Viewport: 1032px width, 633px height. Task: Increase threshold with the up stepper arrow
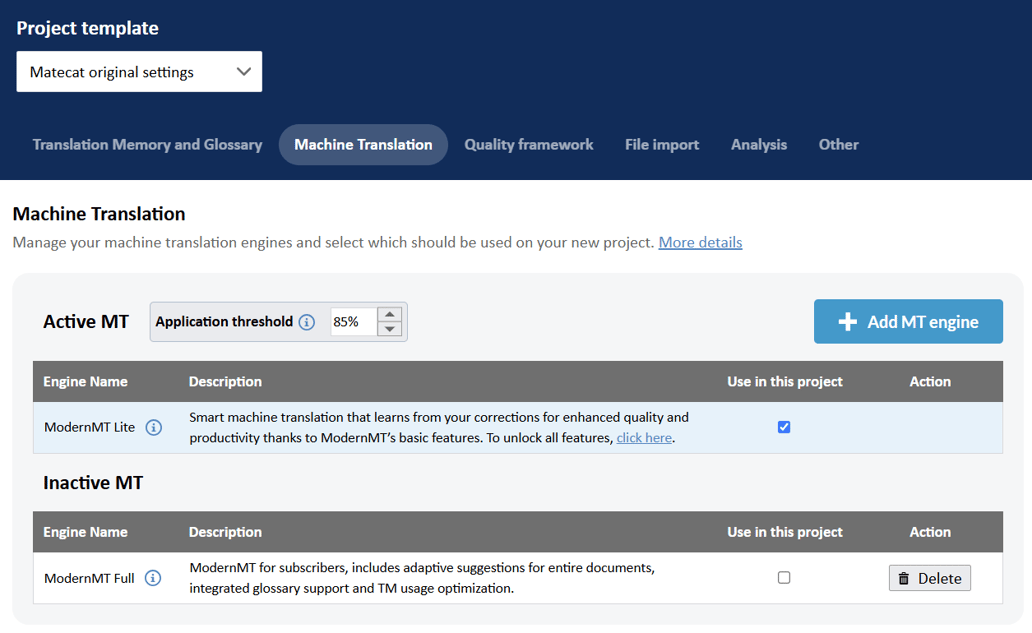click(389, 315)
